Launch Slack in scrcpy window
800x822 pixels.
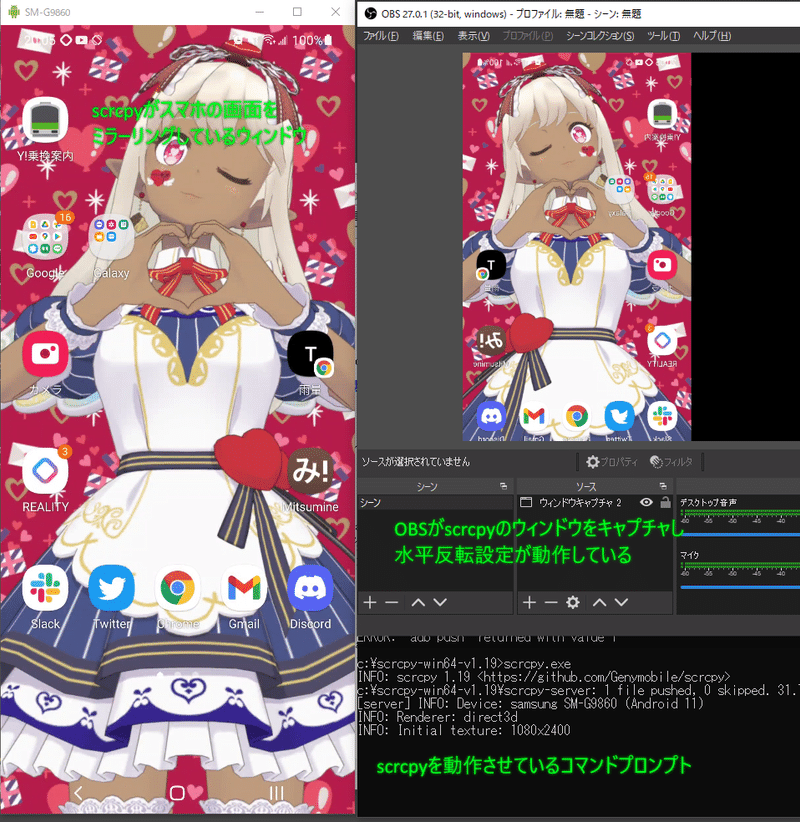[45, 588]
